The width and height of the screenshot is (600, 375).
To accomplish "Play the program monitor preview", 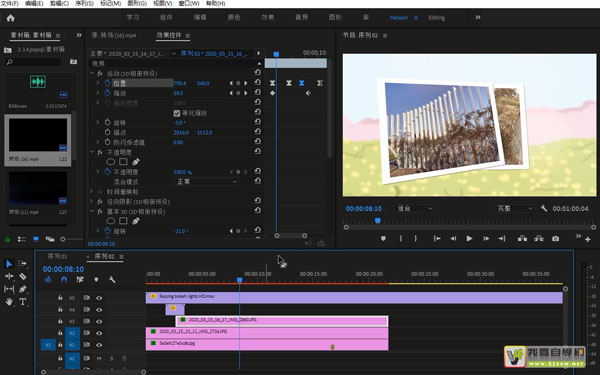I will coord(469,238).
